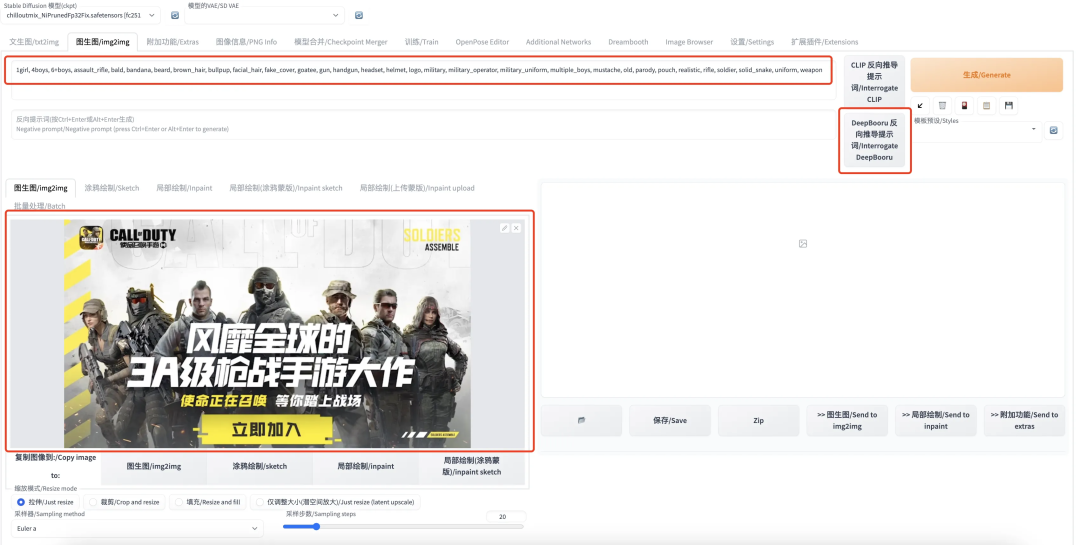Click the Zip button
1080x545 pixels.
click(758, 420)
